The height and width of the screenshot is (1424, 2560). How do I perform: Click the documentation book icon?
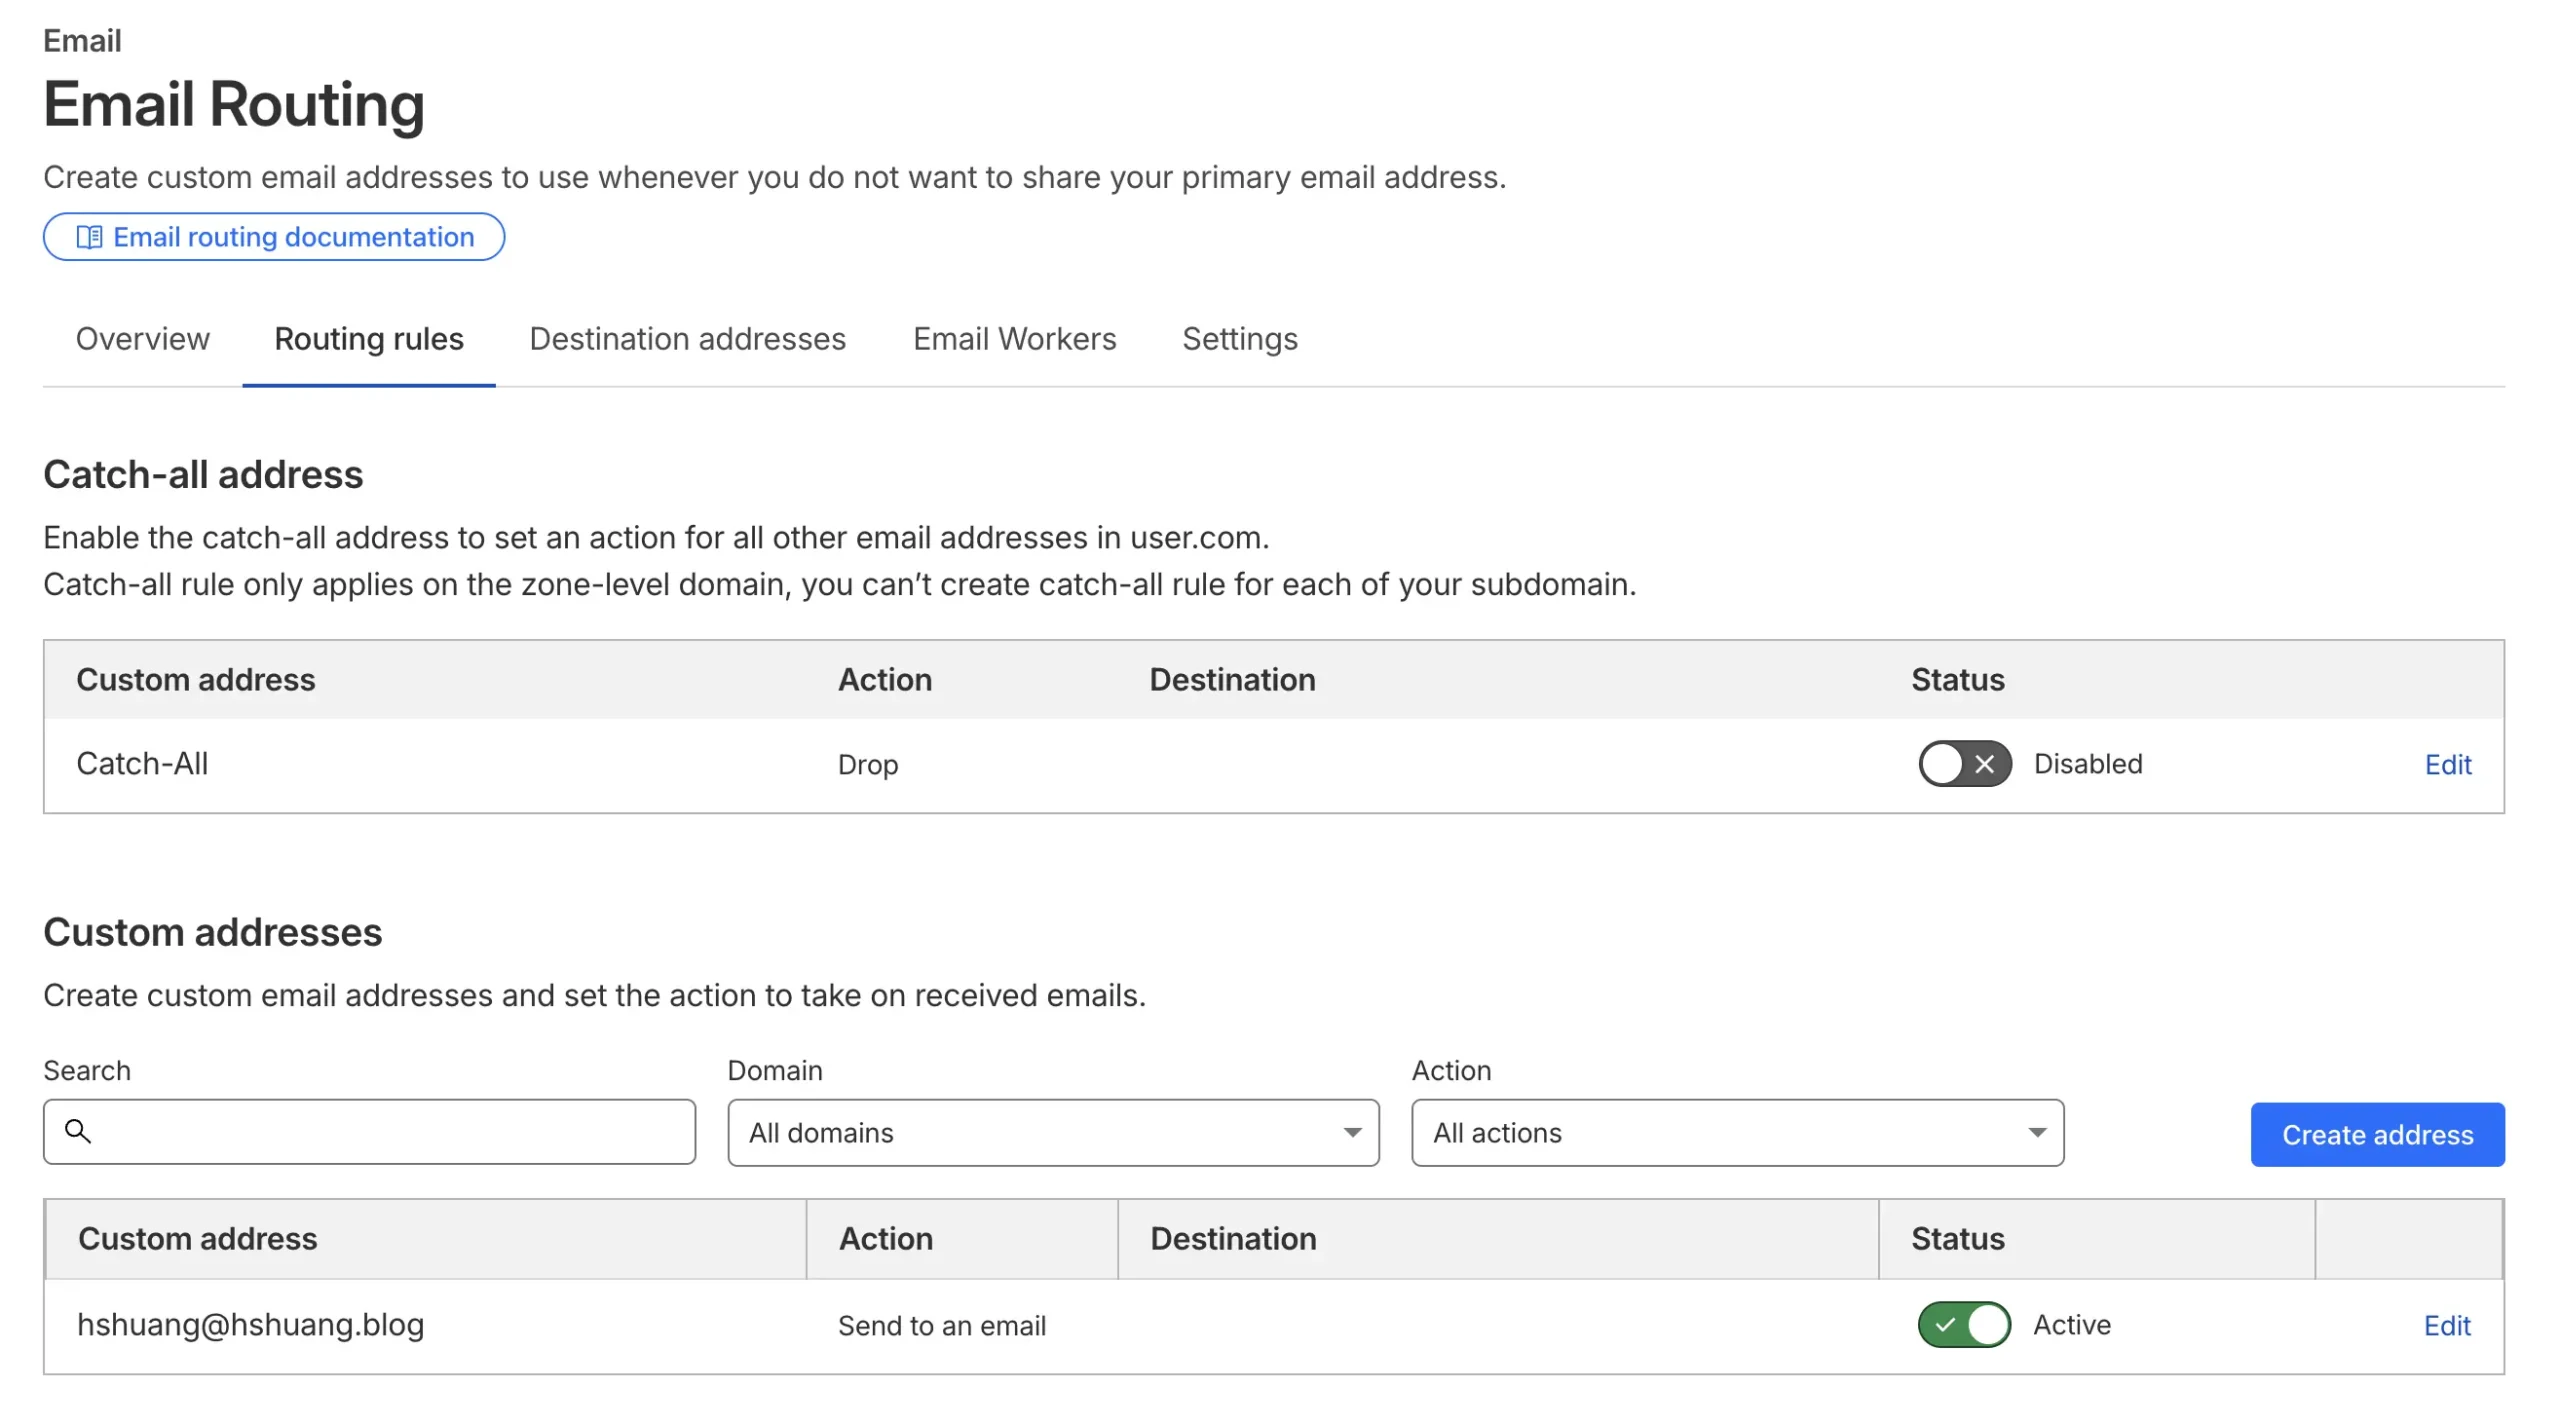pyautogui.click(x=89, y=236)
